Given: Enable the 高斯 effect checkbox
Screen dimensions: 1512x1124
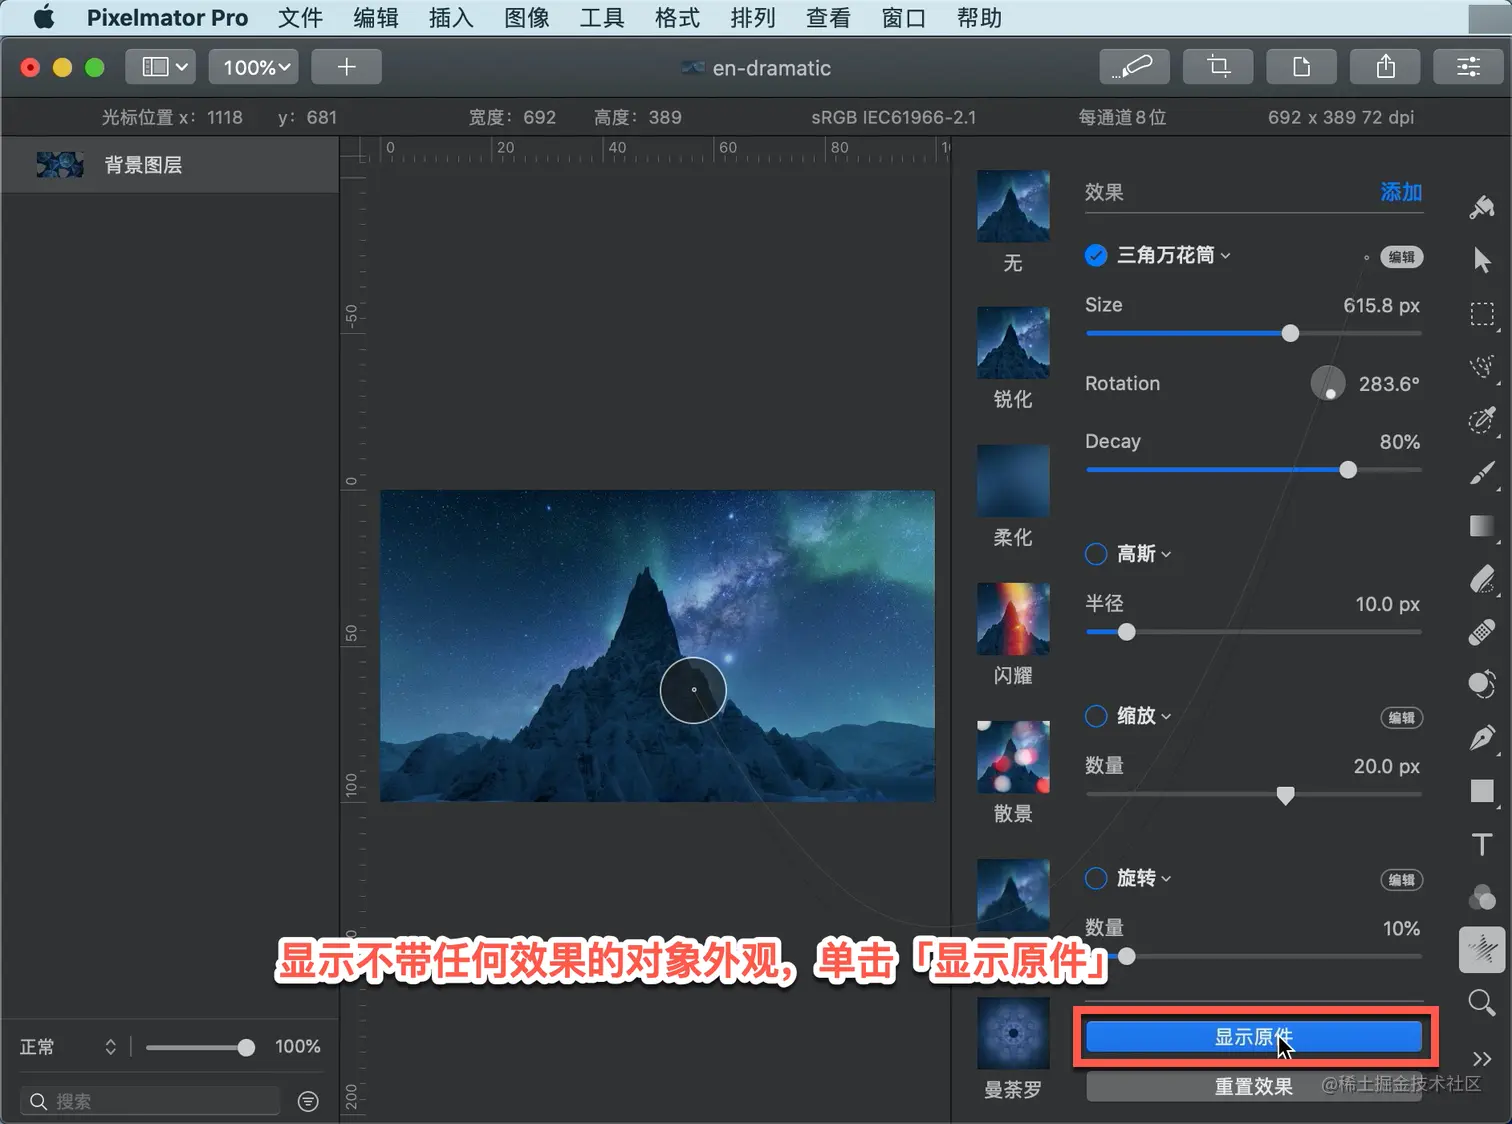Looking at the screenshot, I should pyautogui.click(x=1096, y=554).
